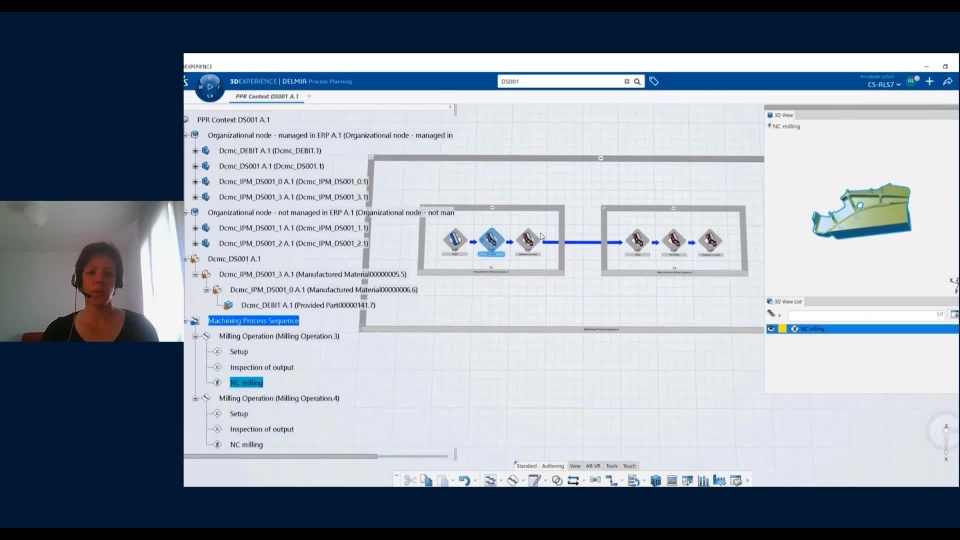This screenshot has width=960, height=540.
Task: Open the Tools toolbar tab
Action: pyautogui.click(x=612, y=466)
